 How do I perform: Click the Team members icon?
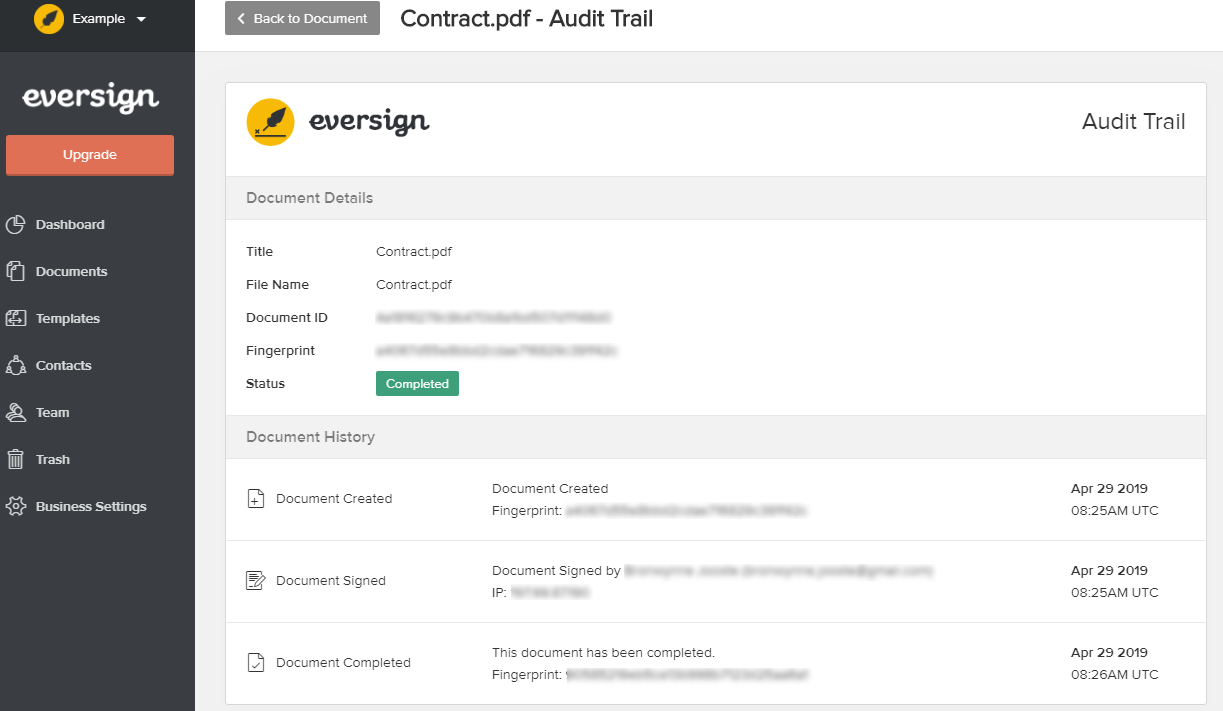[16, 412]
